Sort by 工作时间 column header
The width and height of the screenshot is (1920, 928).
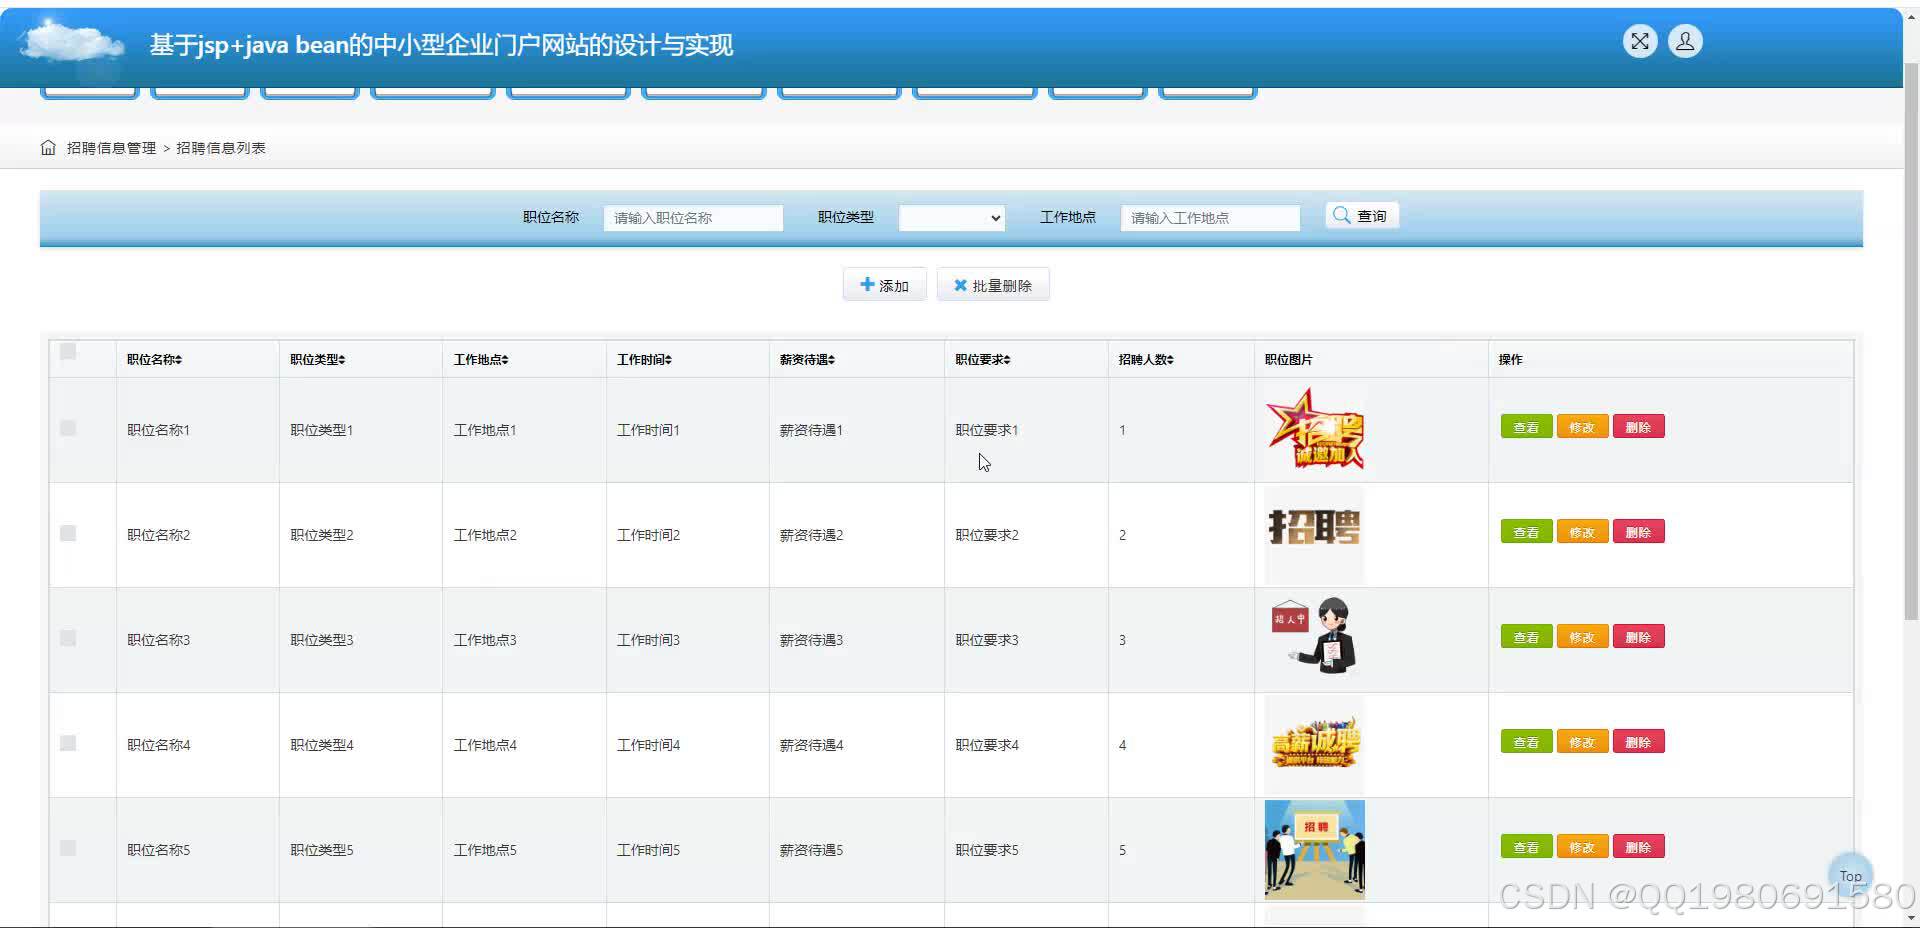pyautogui.click(x=644, y=360)
